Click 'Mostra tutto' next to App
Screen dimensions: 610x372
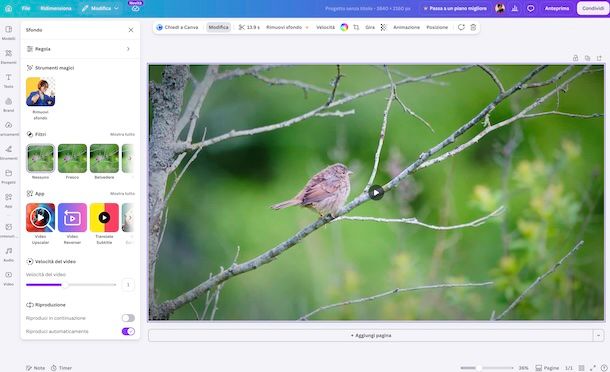click(122, 193)
